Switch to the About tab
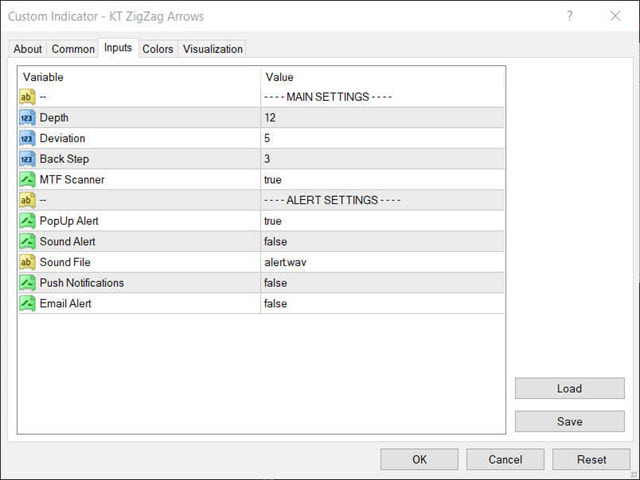Image resolution: width=640 pixels, height=480 pixels. [x=28, y=49]
